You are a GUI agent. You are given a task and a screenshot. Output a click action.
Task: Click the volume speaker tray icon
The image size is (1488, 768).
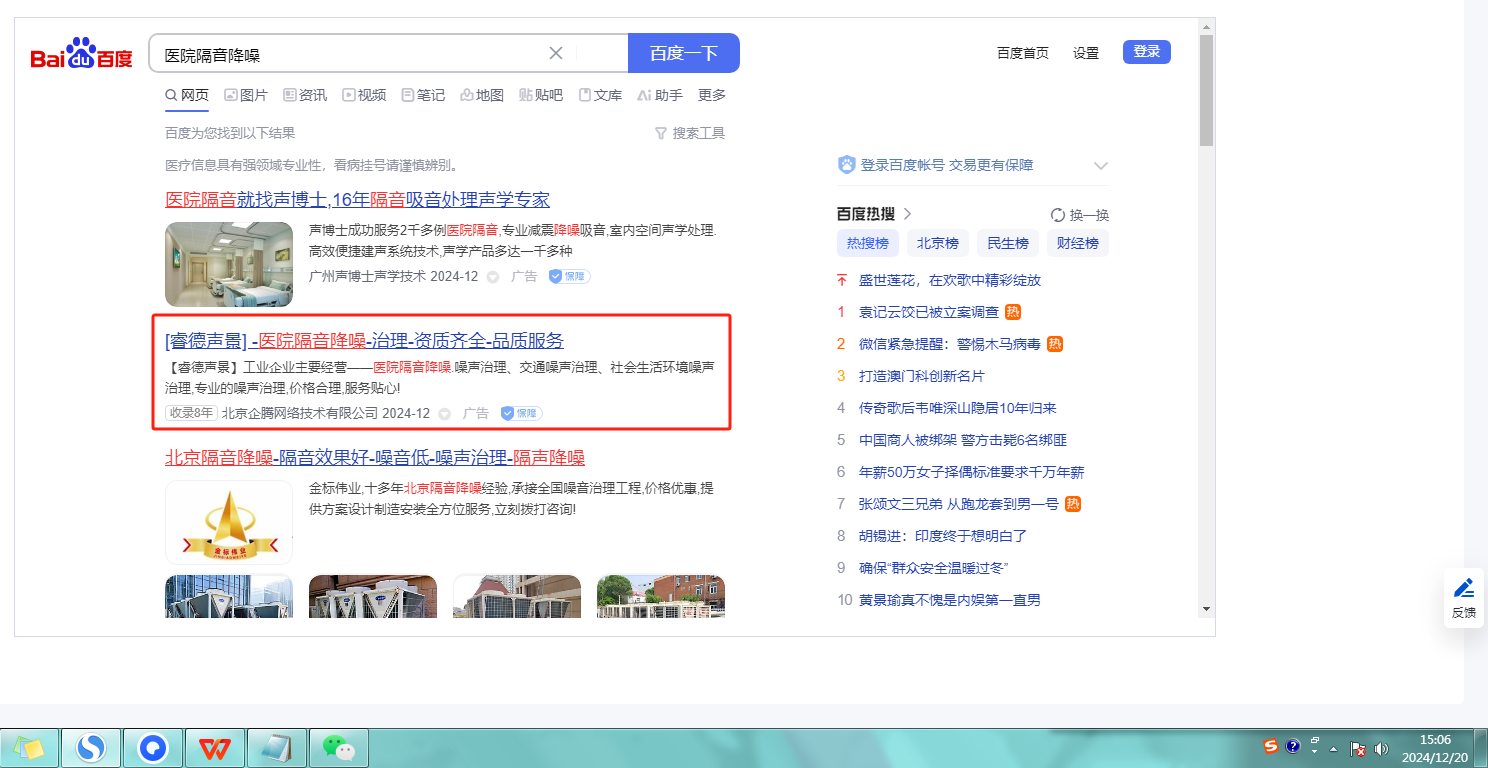tap(1382, 748)
